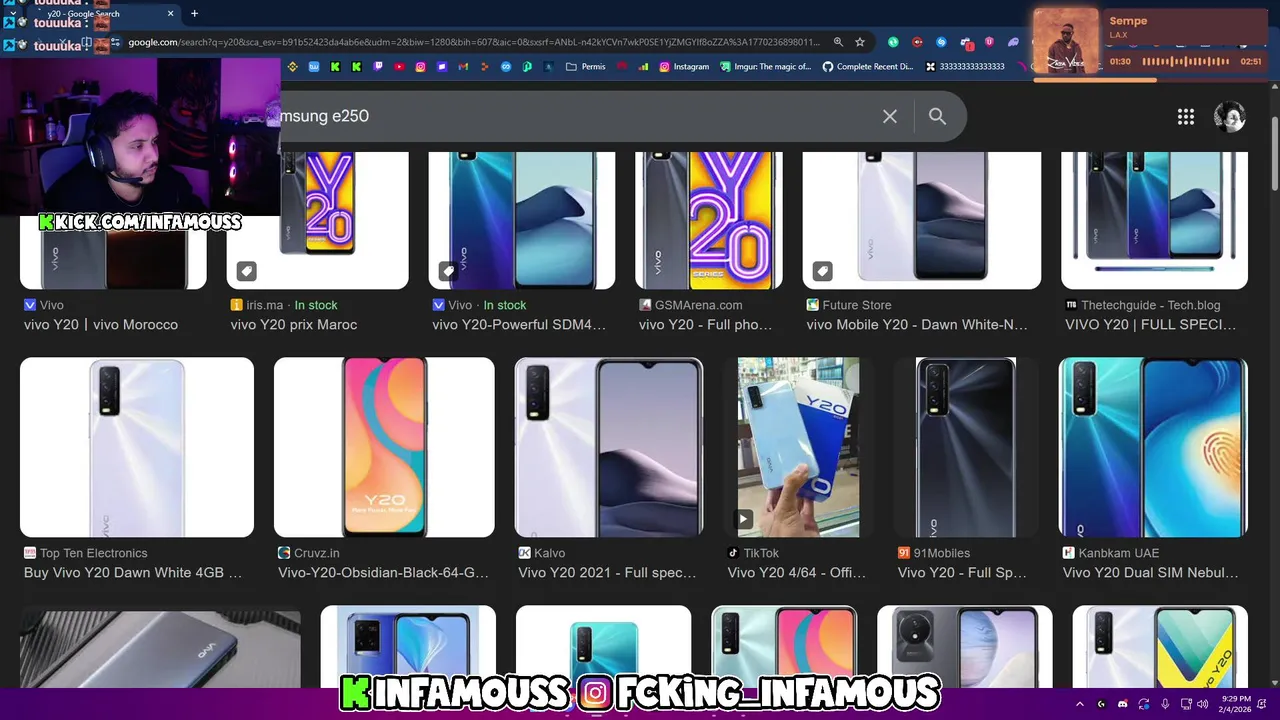Screen dimensions: 1280x720
Task: Open the network status tray icon
Action: point(1186,704)
